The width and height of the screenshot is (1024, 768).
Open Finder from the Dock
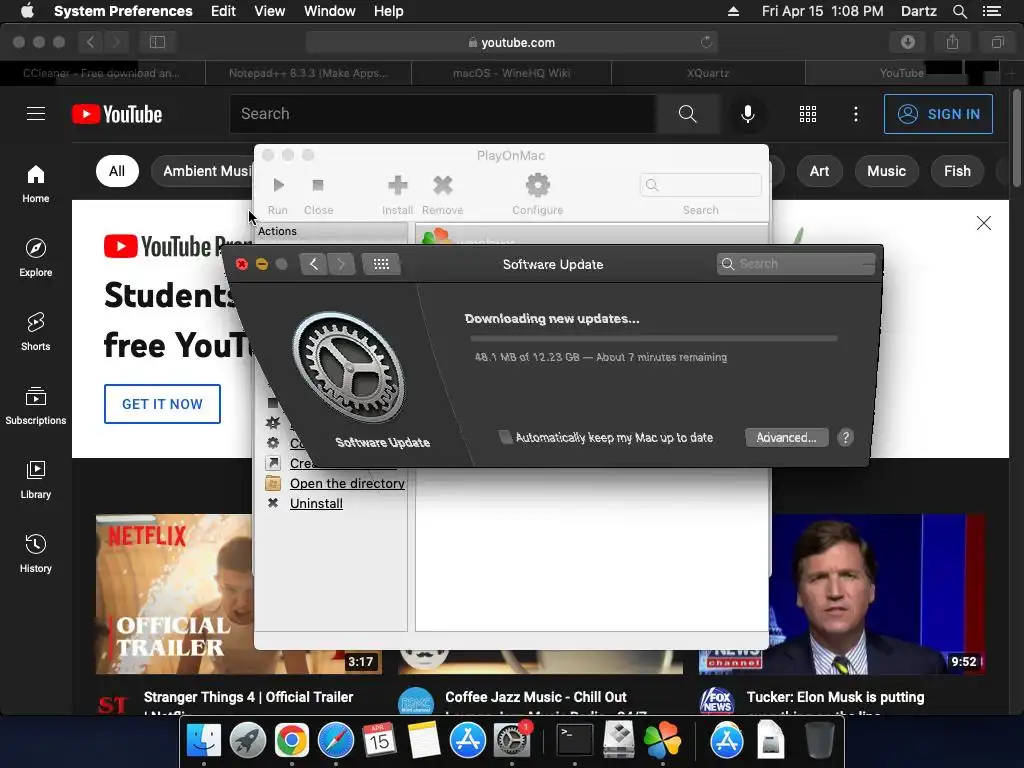[x=204, y=740]
